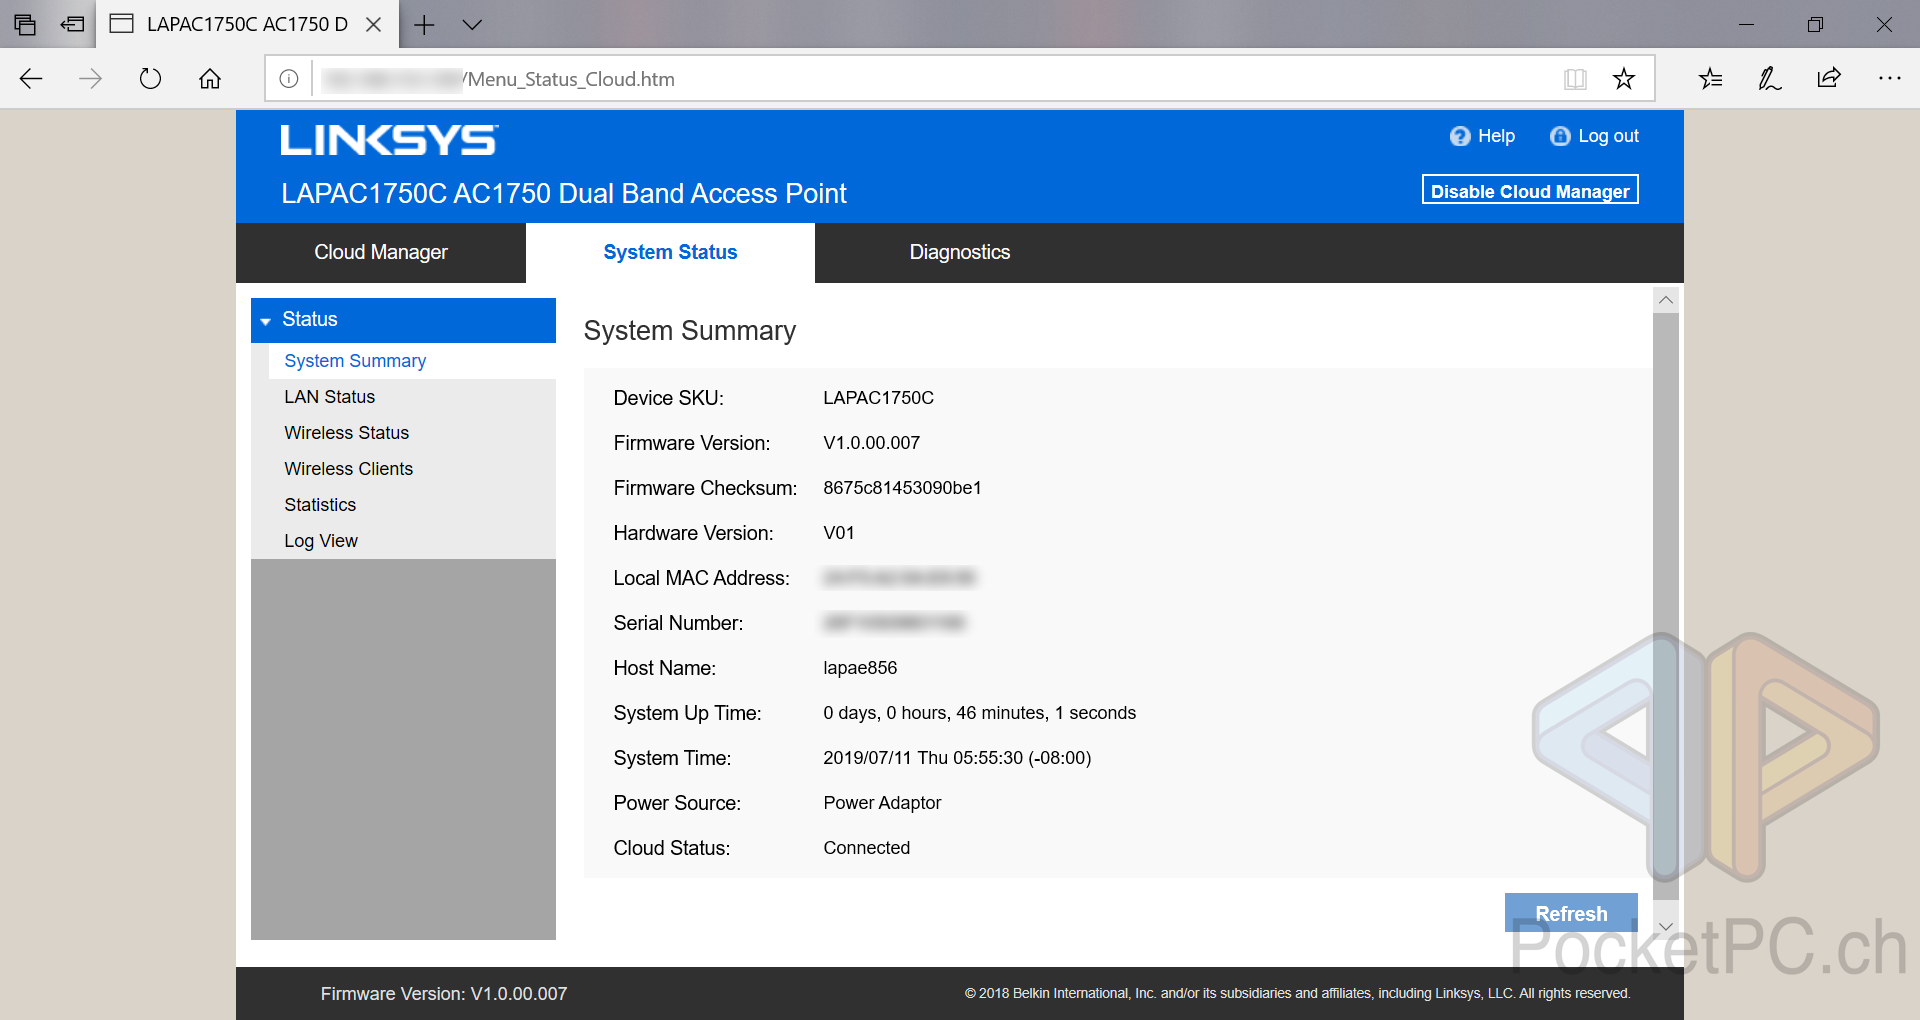Restore down the browser window
The image size is (1920, 1020).
[x=1815, y=24]
